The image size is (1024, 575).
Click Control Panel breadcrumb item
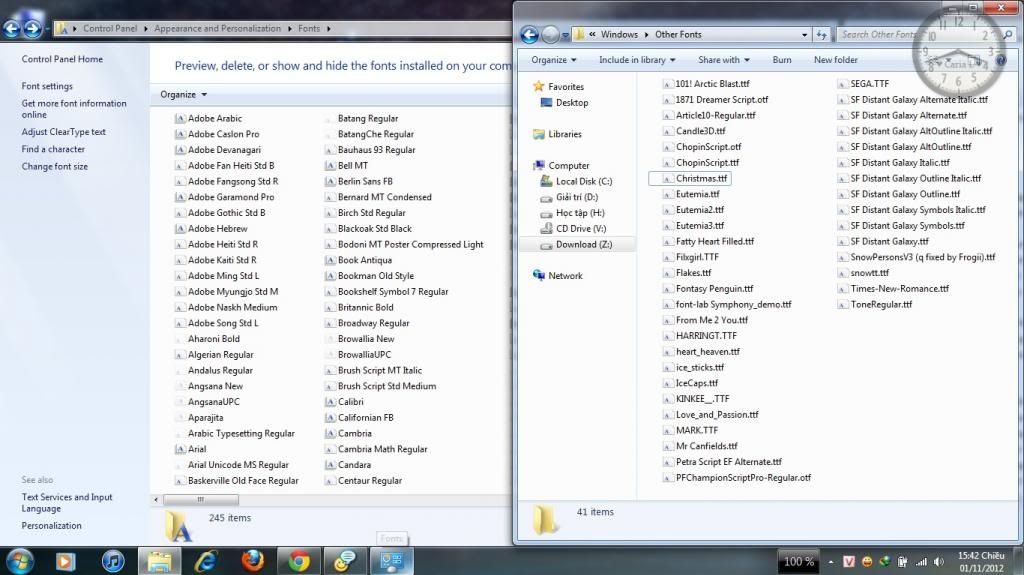(110, 29)
